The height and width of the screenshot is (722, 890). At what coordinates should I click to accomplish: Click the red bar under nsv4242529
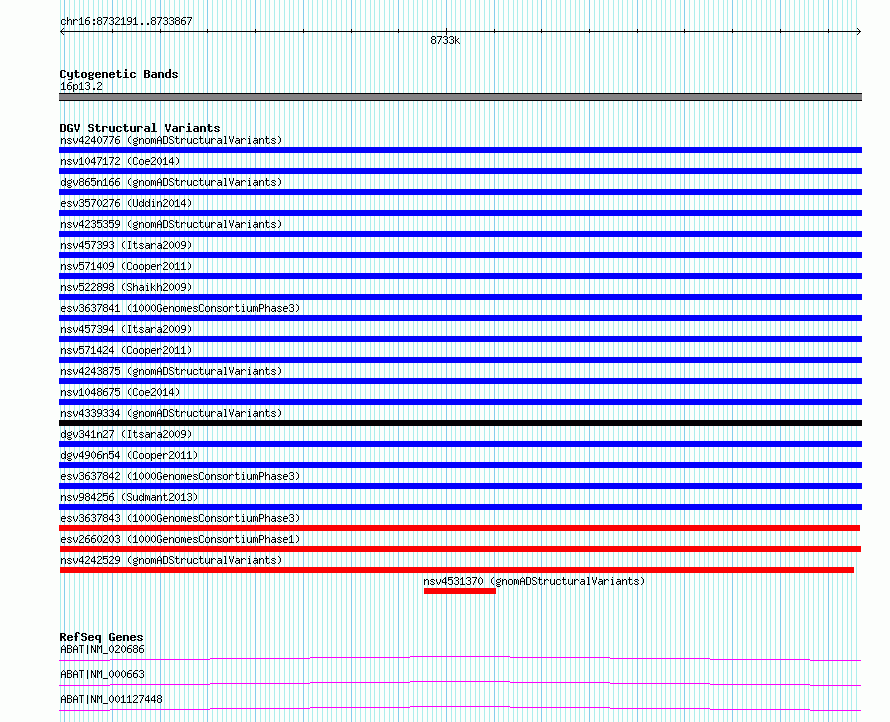click(x=456, y=570)
